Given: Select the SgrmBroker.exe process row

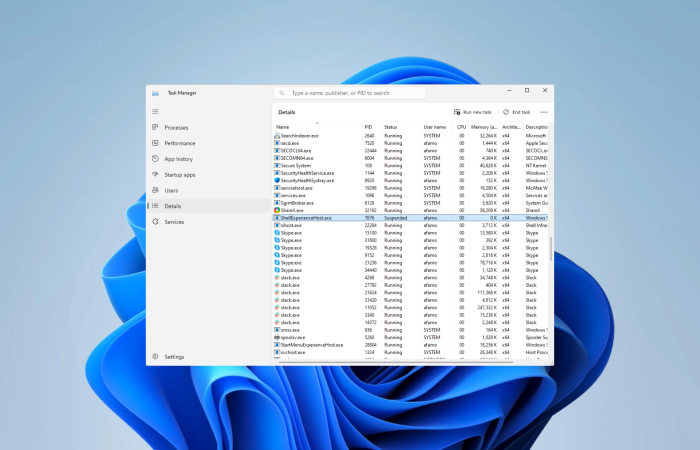Looking at the screenshot, I should pyautogui.click(x=410, y=203).
